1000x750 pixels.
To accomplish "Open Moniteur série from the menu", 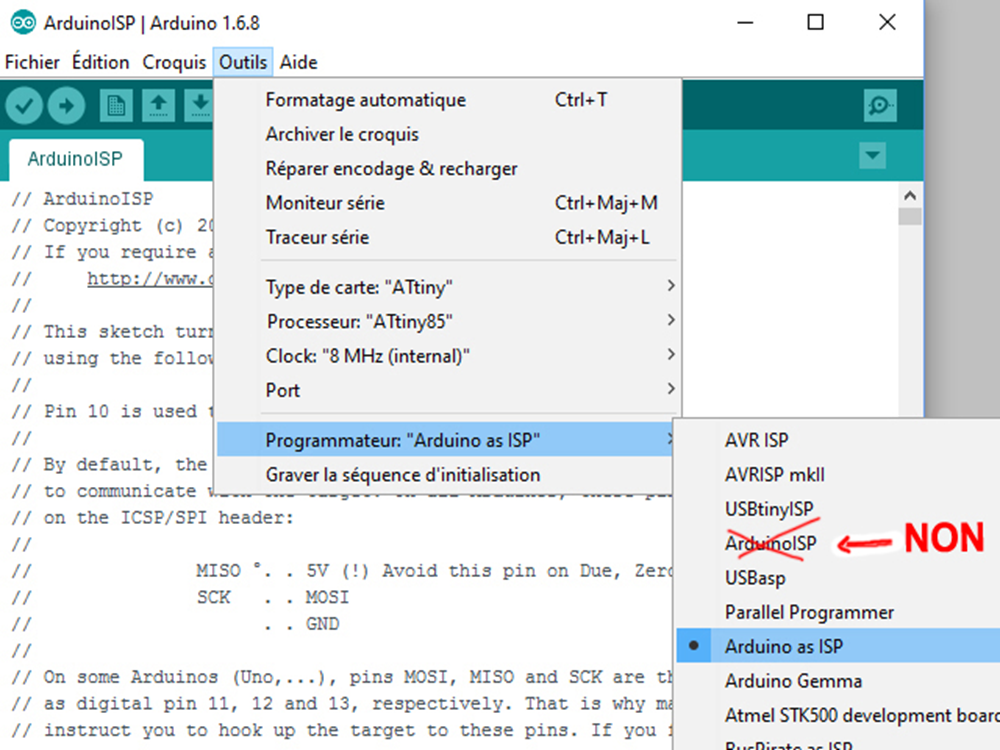I will pyautogui.click(x=448, y=203).
